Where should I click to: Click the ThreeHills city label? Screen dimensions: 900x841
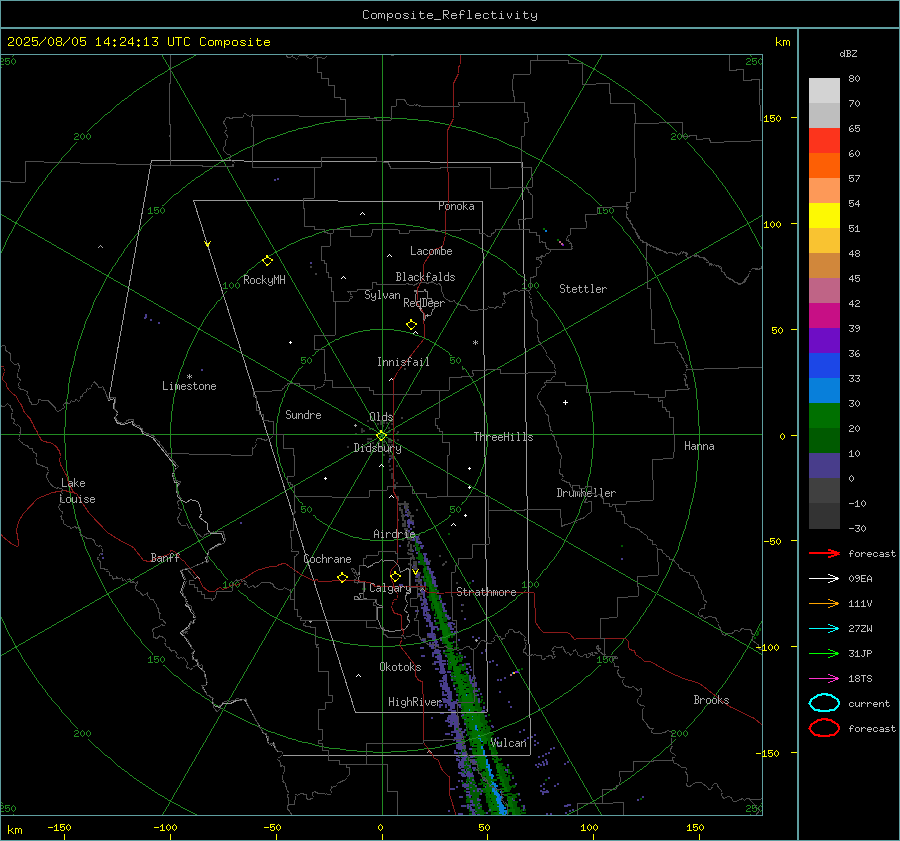(503, 437)
